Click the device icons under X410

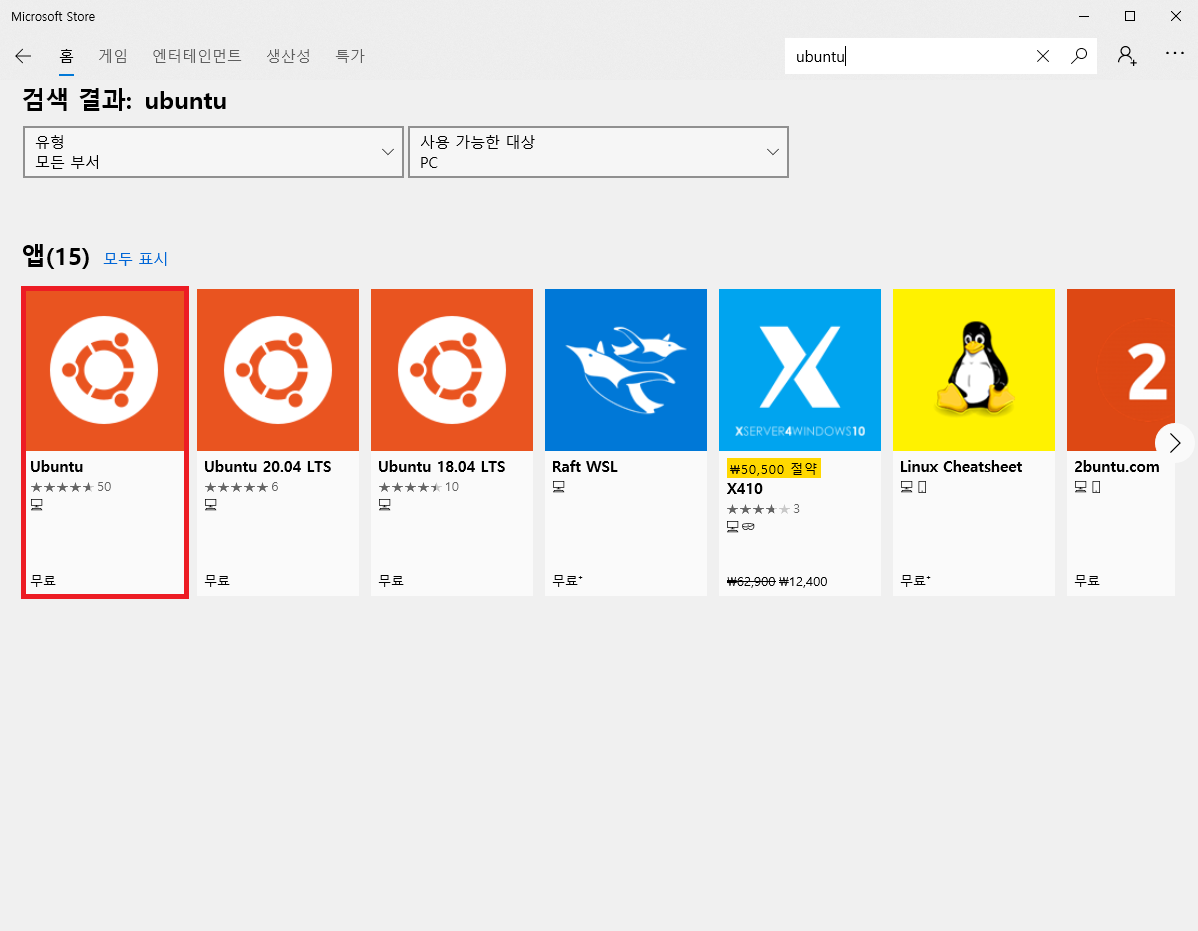[x=740, y=526]
